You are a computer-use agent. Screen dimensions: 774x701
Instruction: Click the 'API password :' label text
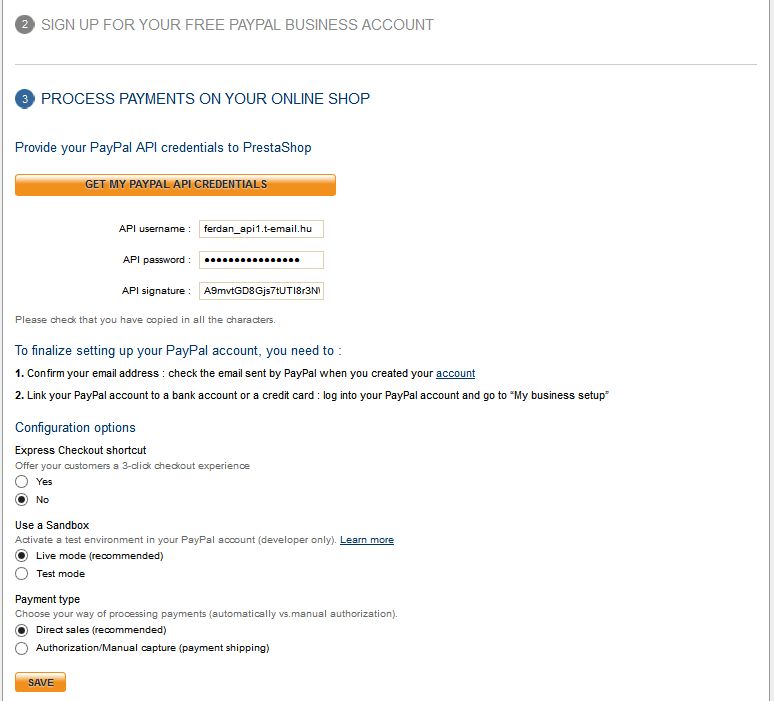pyautogui.click(x=156, y=260)
